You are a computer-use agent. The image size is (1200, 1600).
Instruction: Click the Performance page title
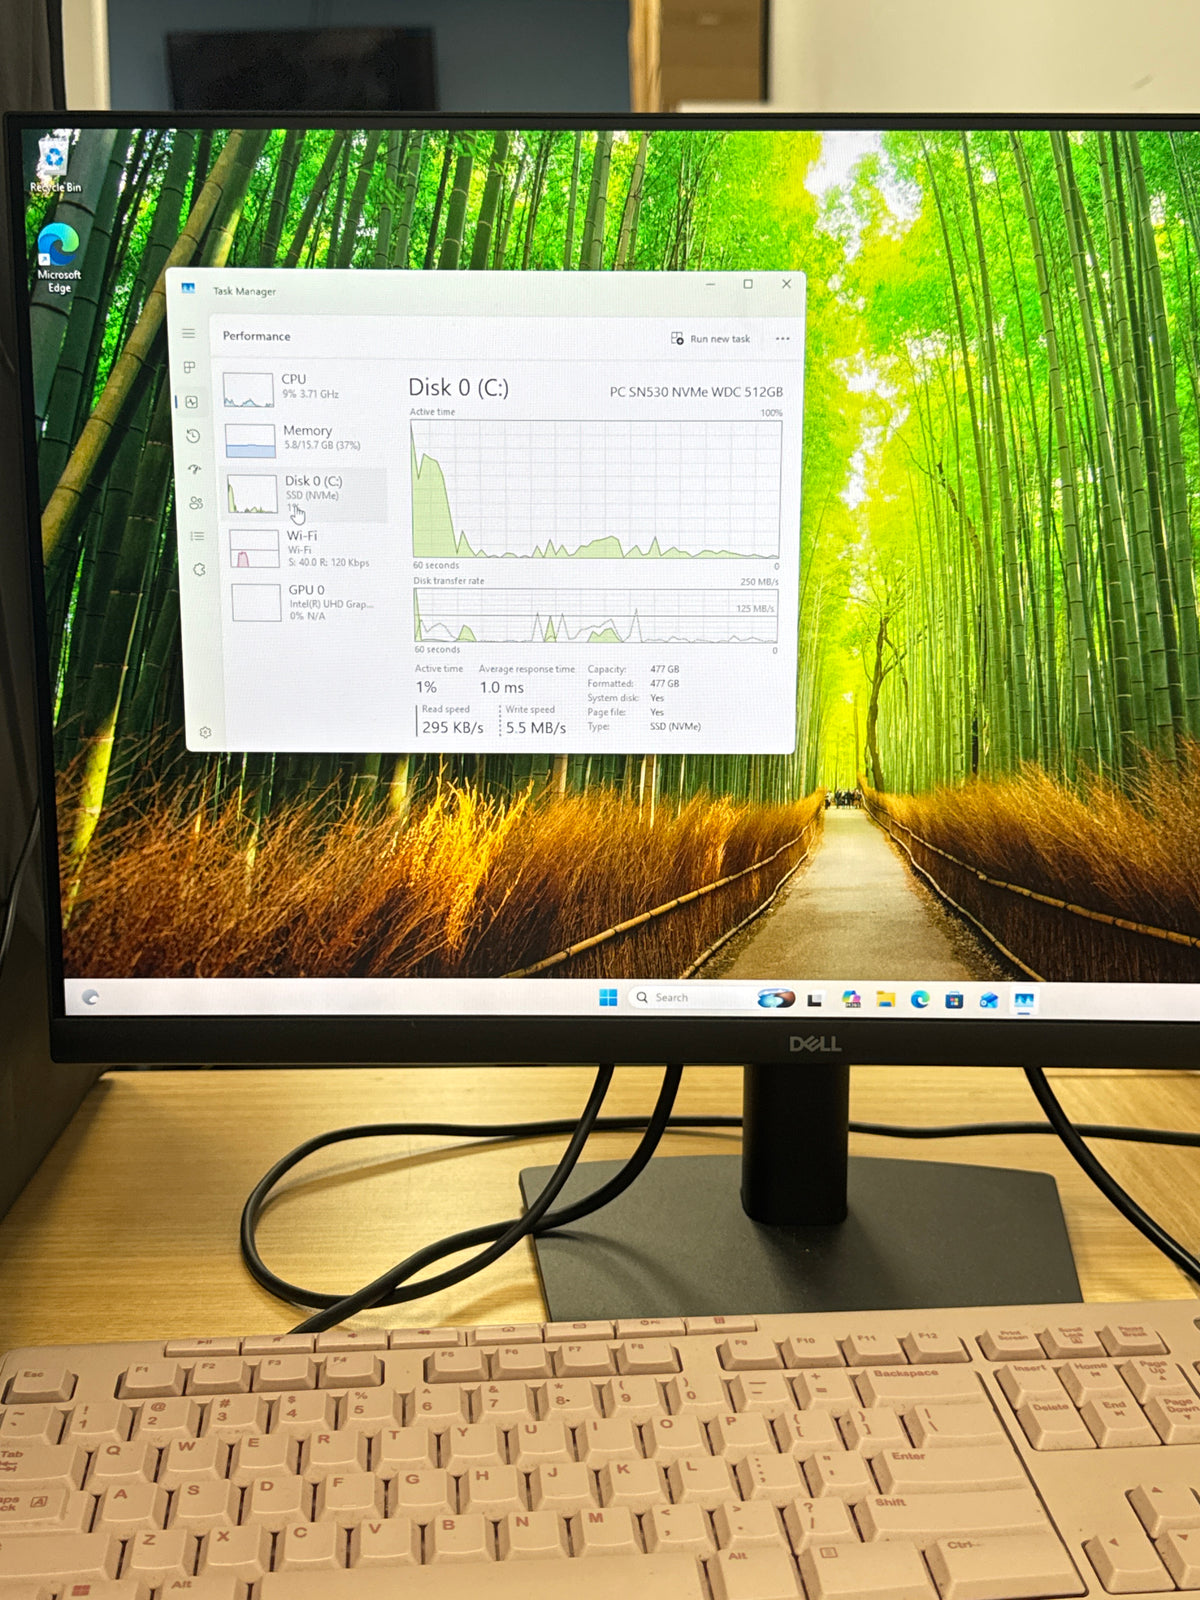256,336
